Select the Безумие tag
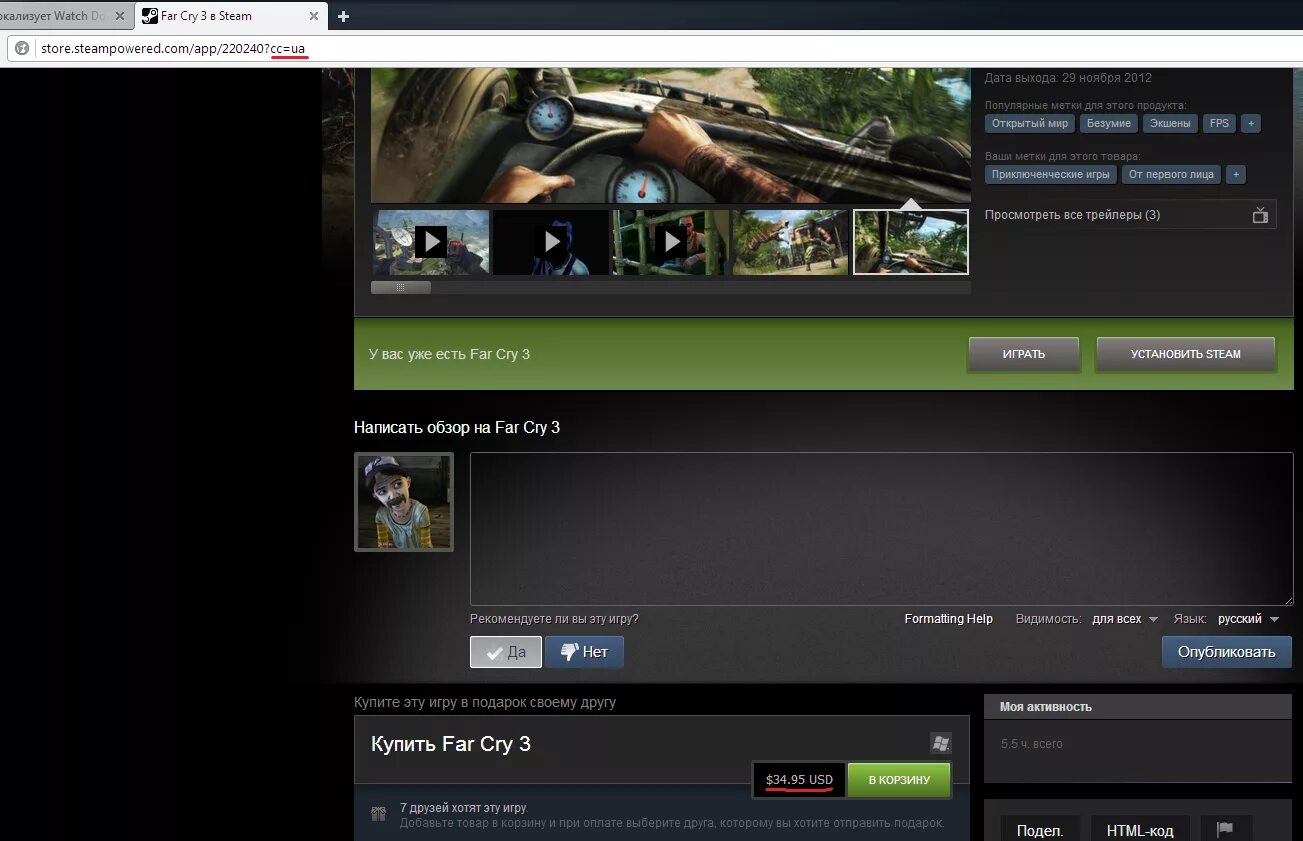1303x841 pixels. point(1109,123)
